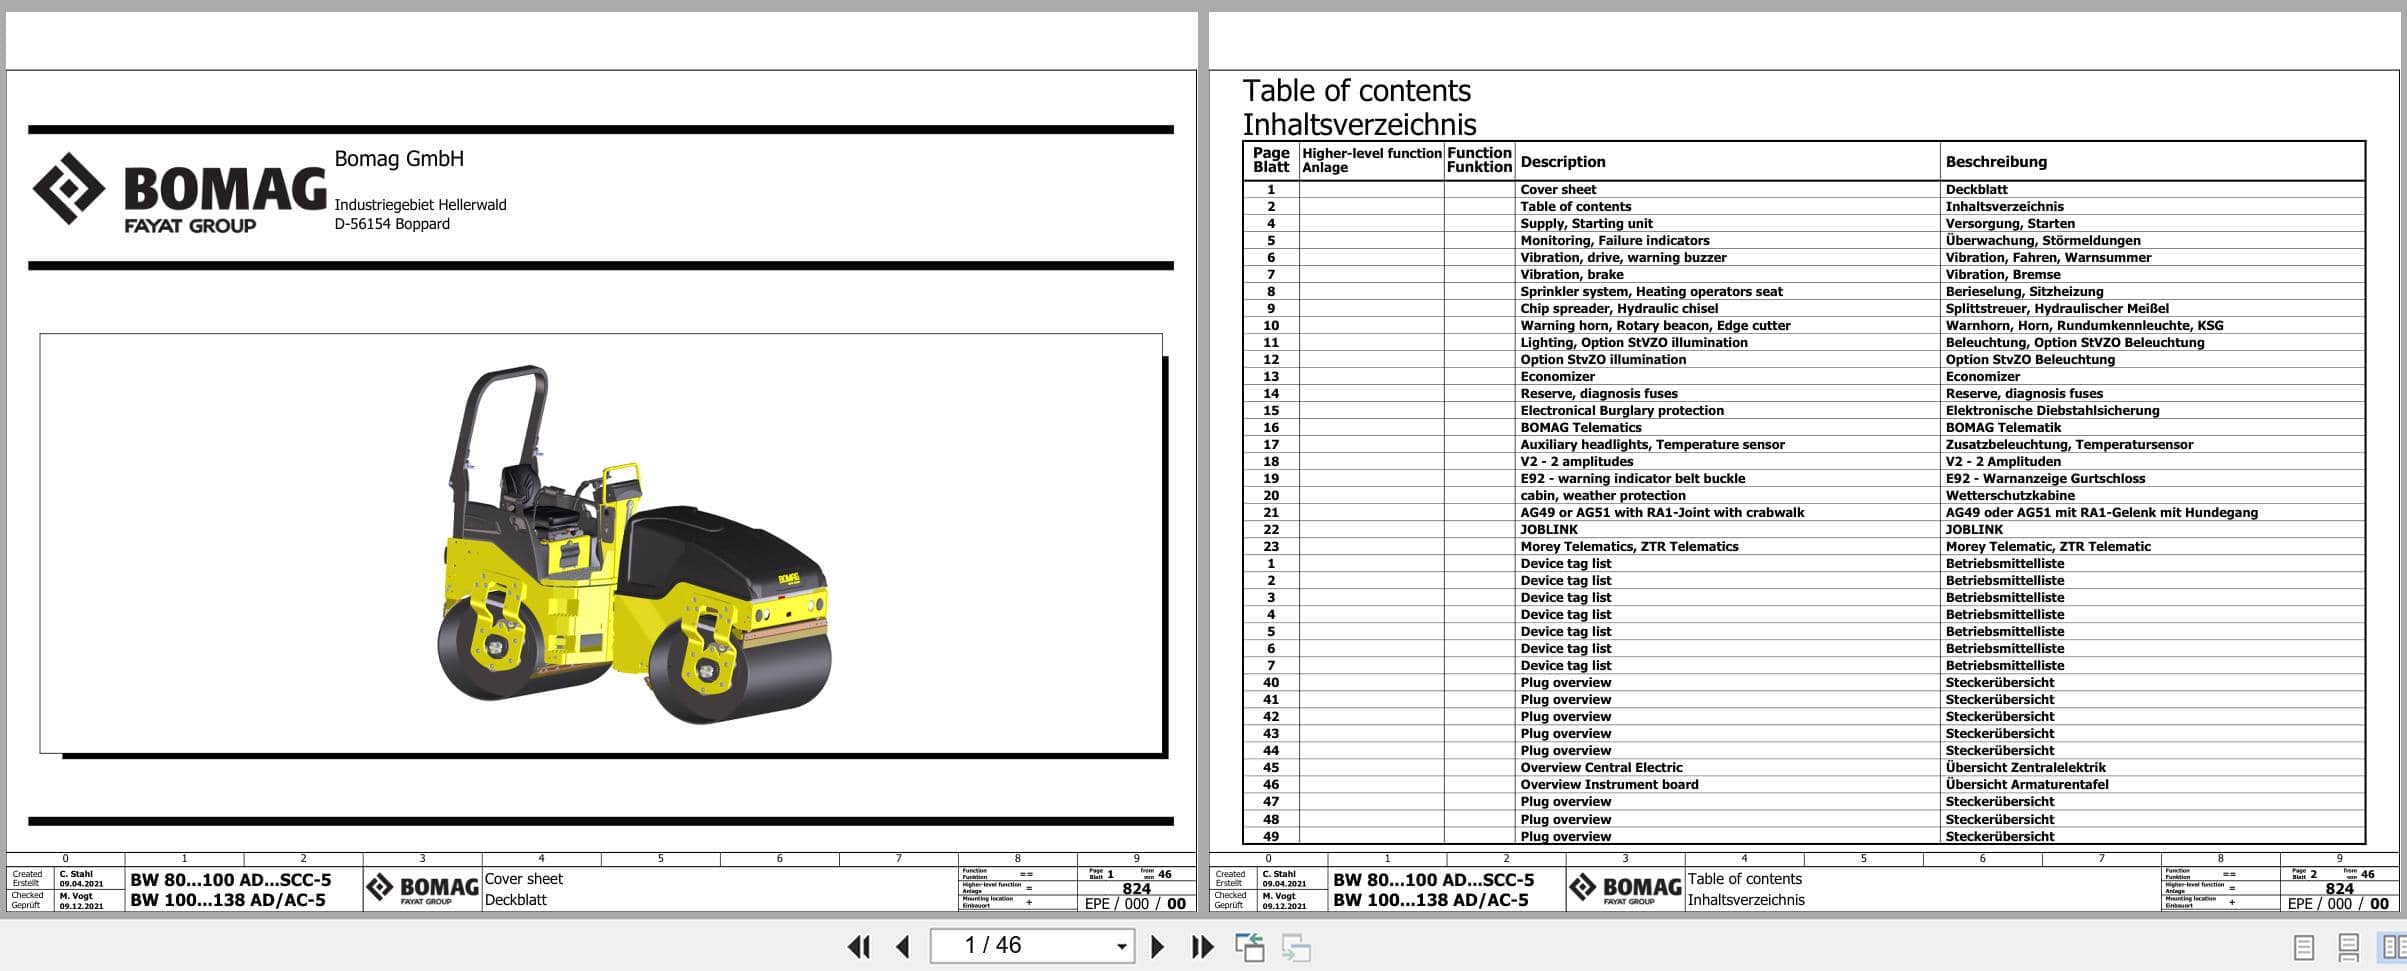Screen dimensions: 2407x971
Task: Navigate forward to the next view
Action: (x=1291, y=945)
